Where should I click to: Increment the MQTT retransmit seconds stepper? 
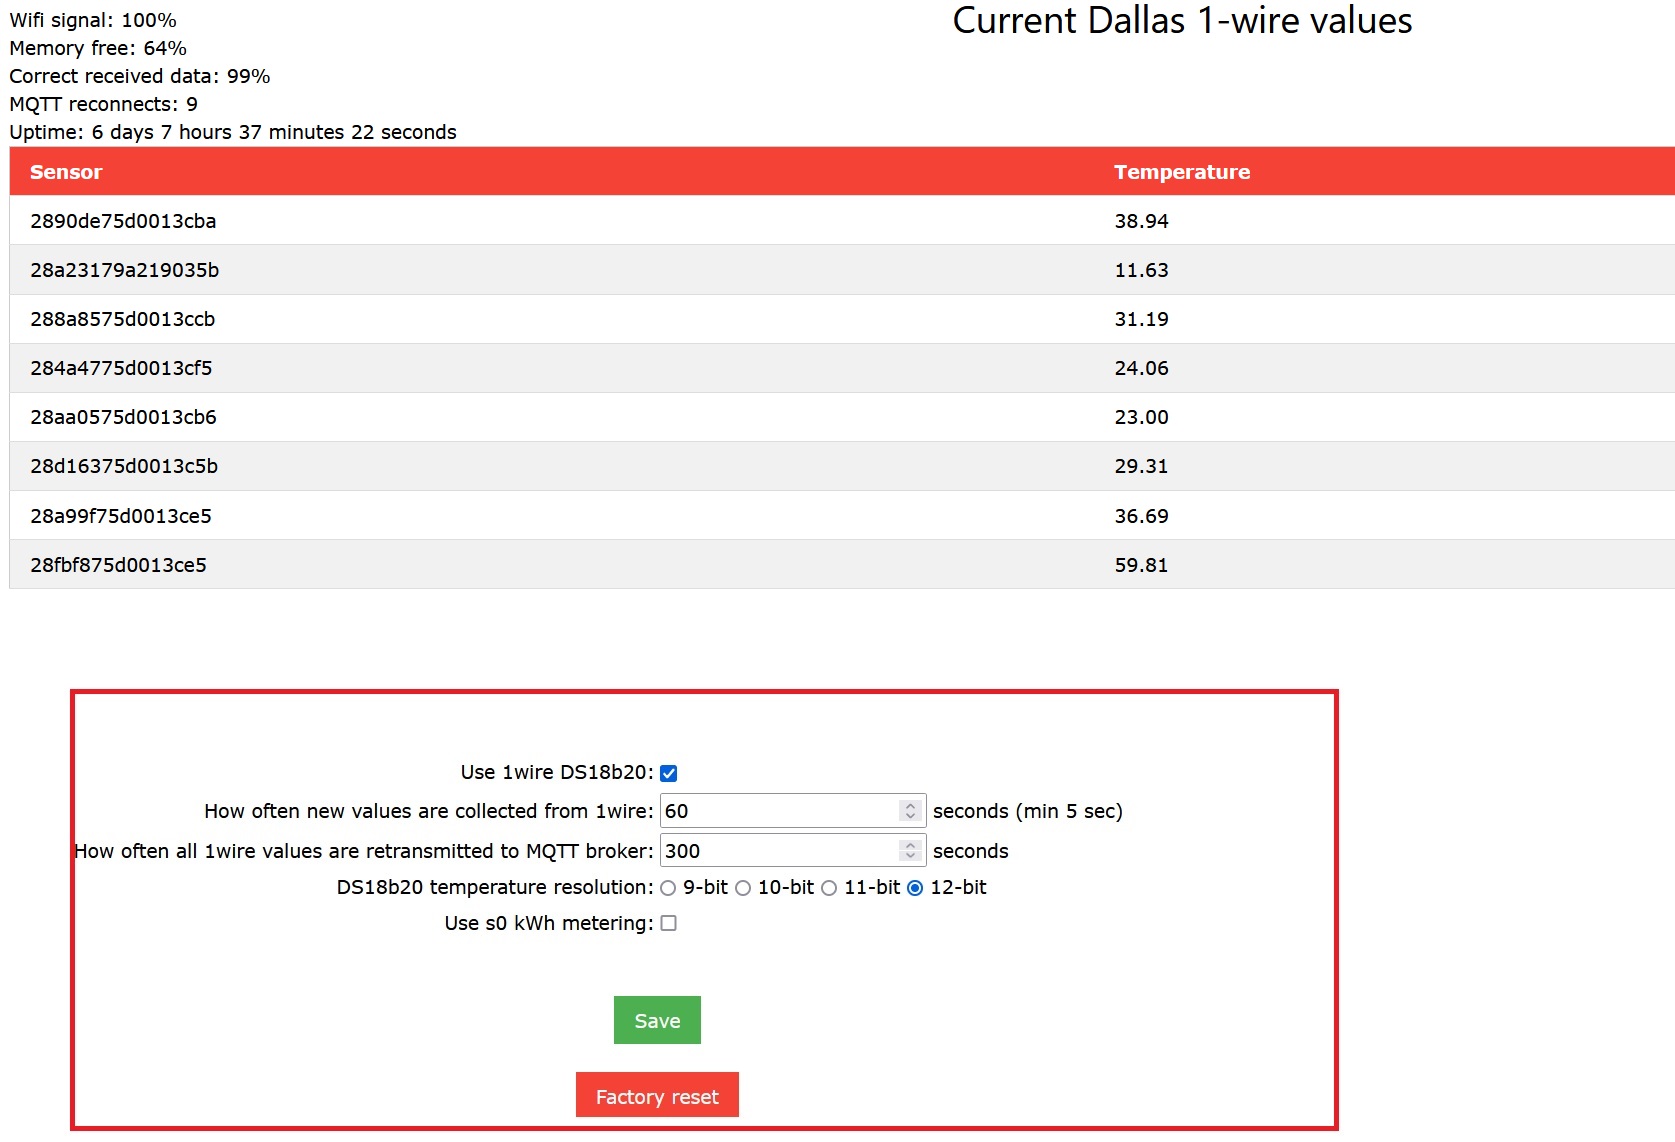point(910,845)
